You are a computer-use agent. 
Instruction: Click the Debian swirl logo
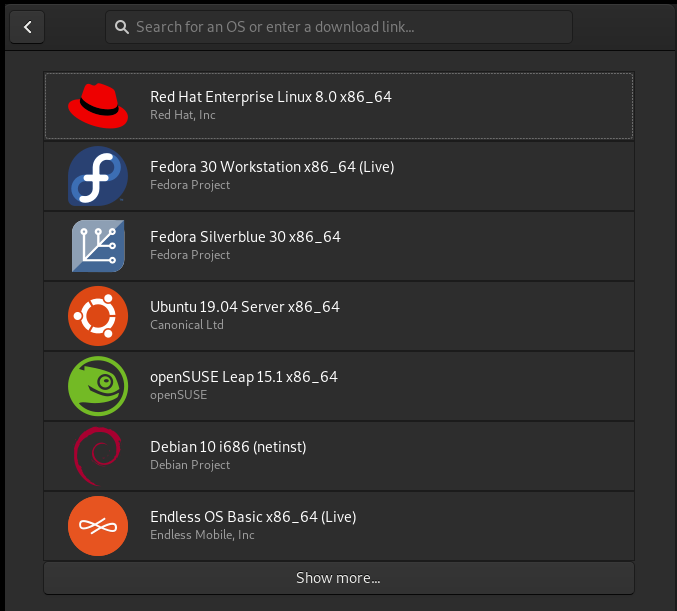(x=98, y=456)
